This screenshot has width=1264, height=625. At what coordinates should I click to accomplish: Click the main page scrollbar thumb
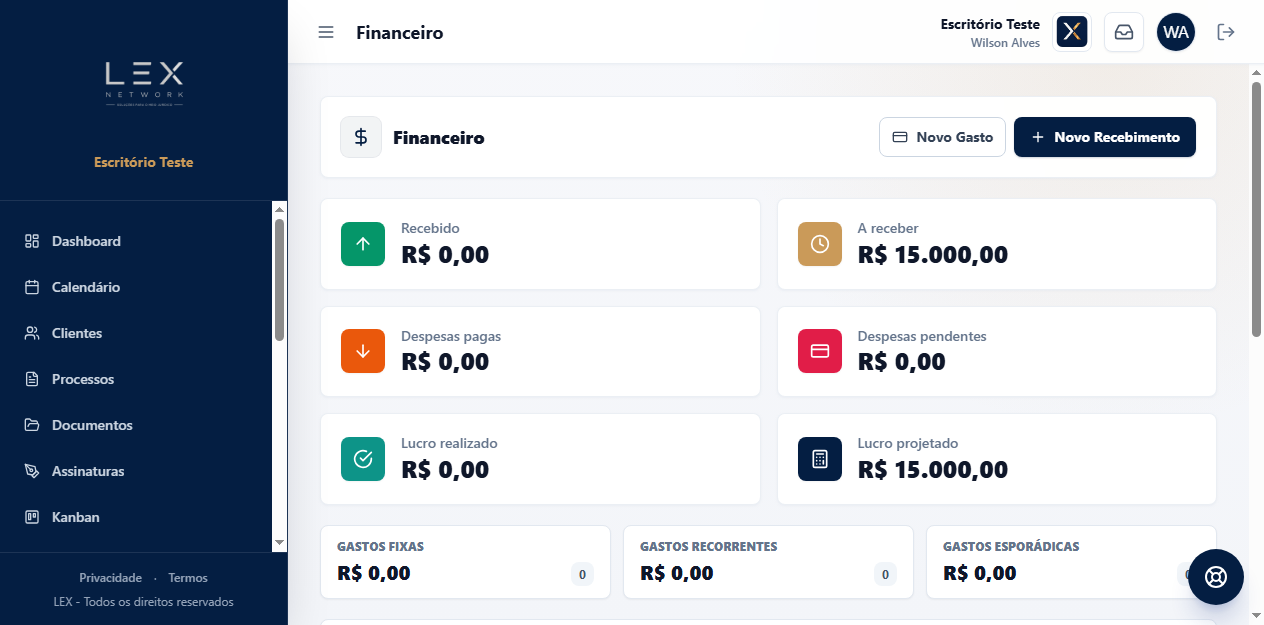(x=1256, y=209)
